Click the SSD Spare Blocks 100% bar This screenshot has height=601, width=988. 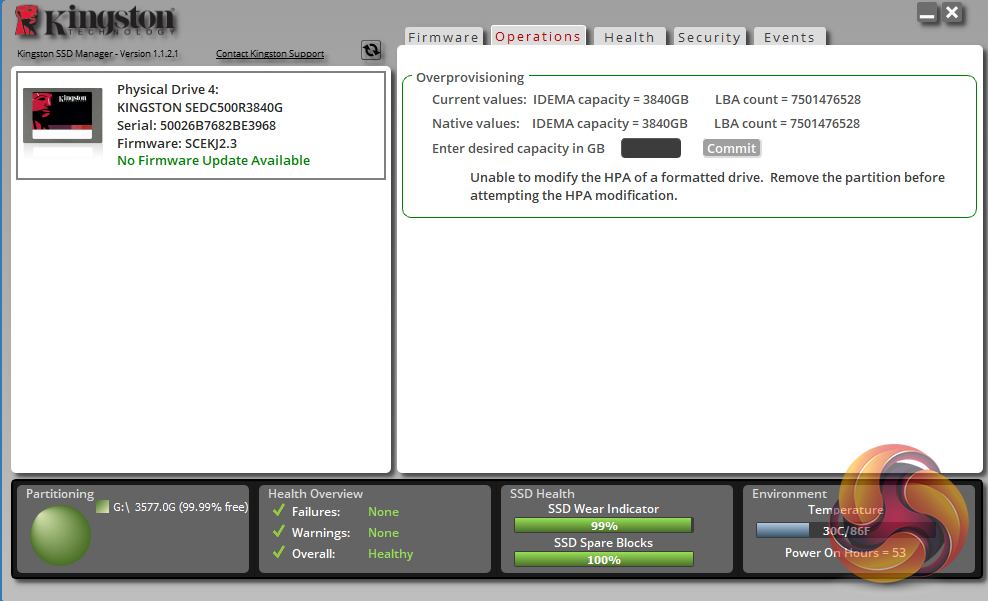coord(604,559)
